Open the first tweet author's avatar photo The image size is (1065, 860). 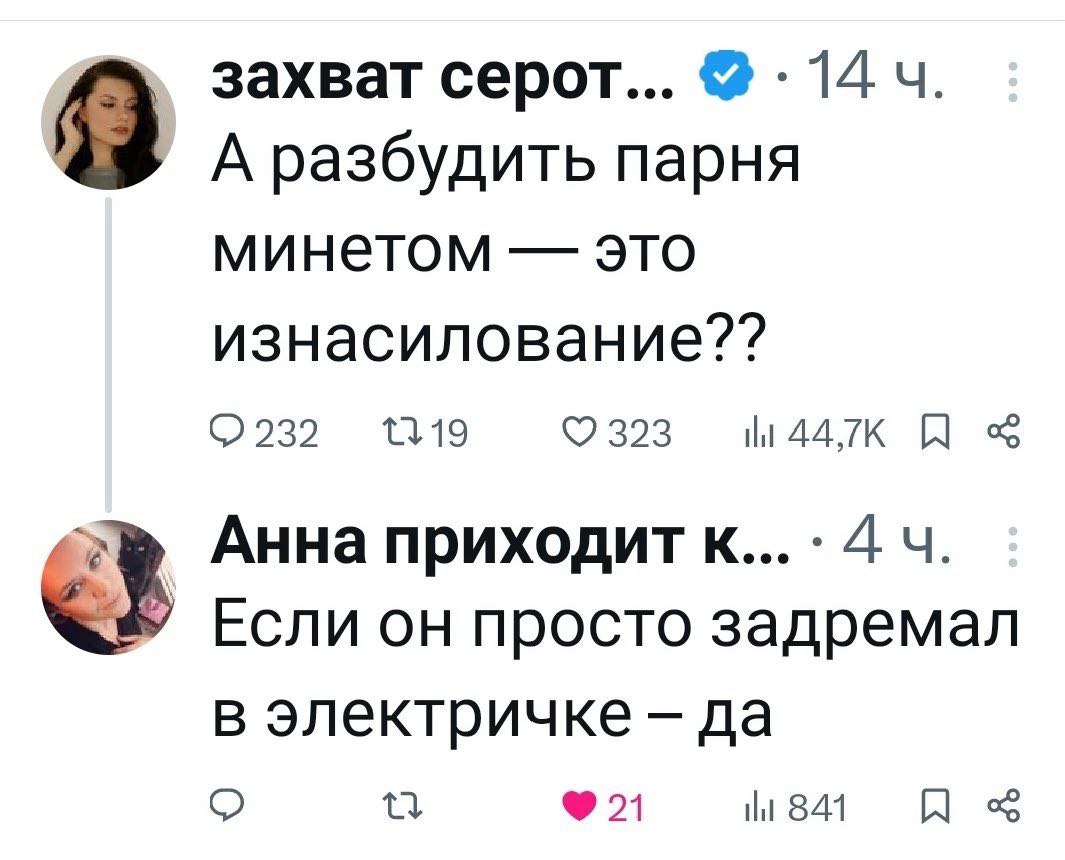point(109,122)
